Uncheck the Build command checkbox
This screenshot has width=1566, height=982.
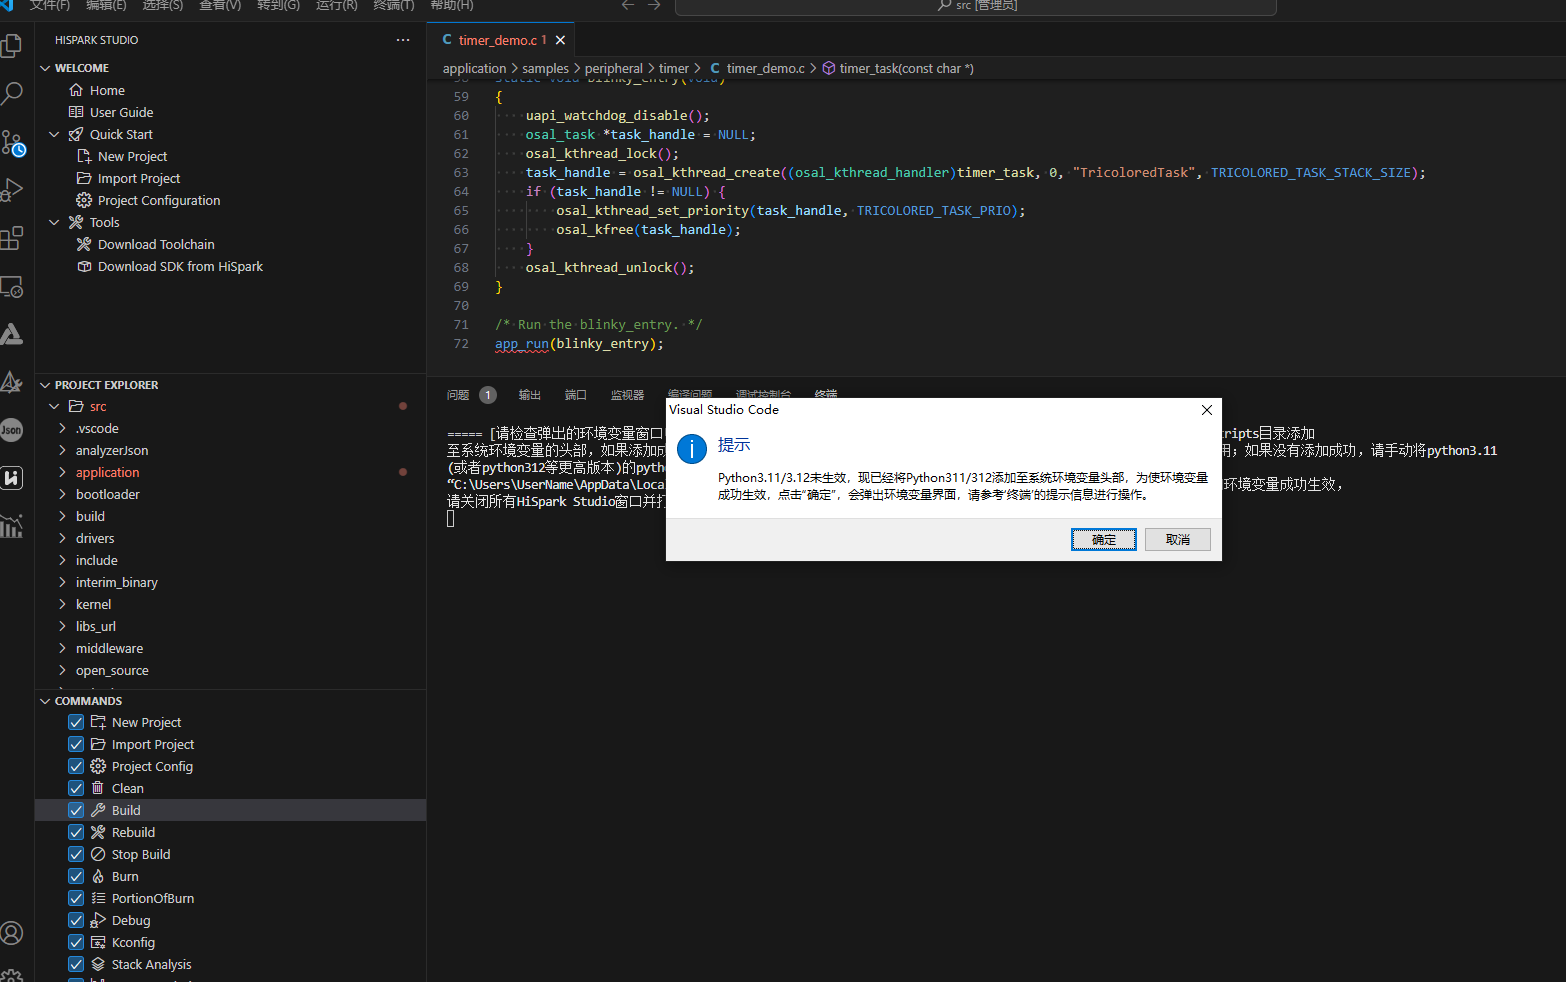[76, 810]
